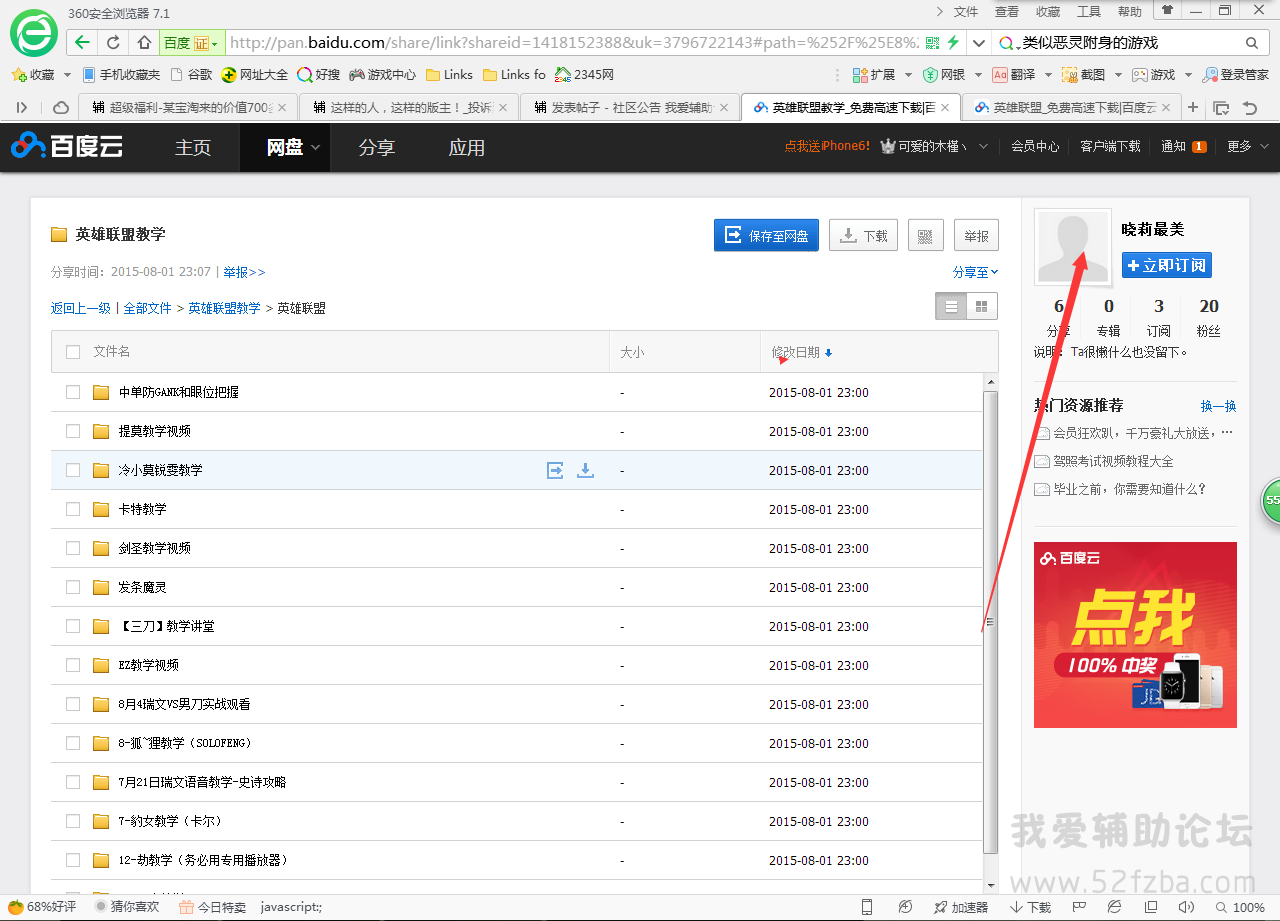Open the 主页 navigation tab
1280x921 pixels.
(x=193, y=147)
